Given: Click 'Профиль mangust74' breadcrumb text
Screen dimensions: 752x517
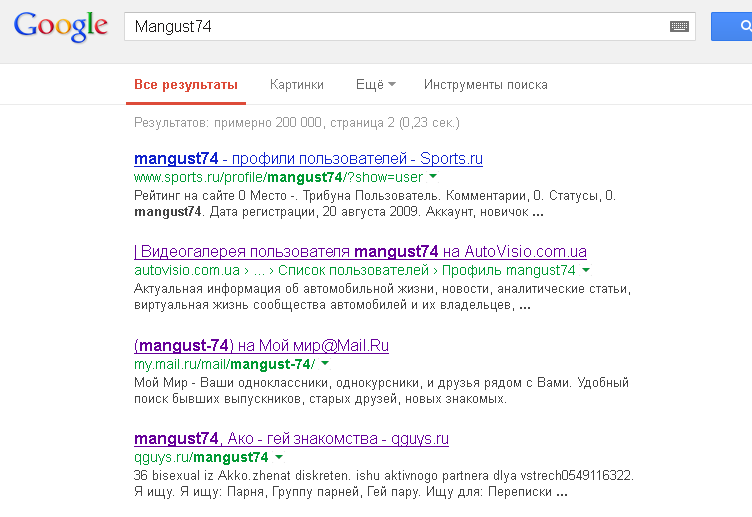Looking at the screenshot, I should pyautogui.click(x=508, y=270).
